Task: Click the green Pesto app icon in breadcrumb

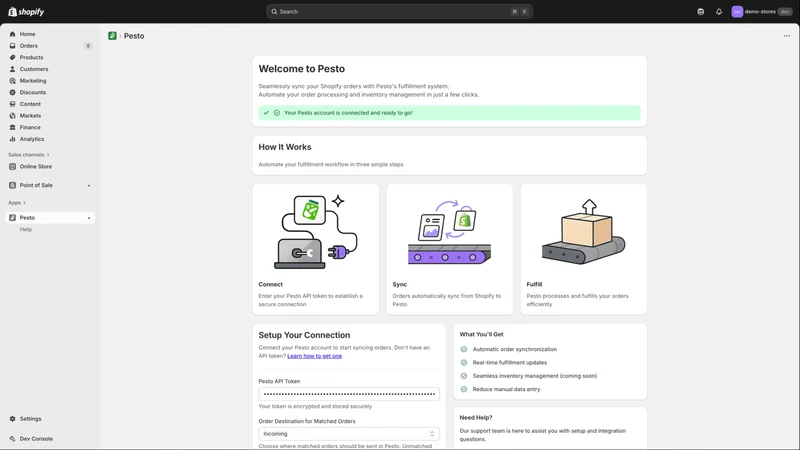Action: coord(112,36)
